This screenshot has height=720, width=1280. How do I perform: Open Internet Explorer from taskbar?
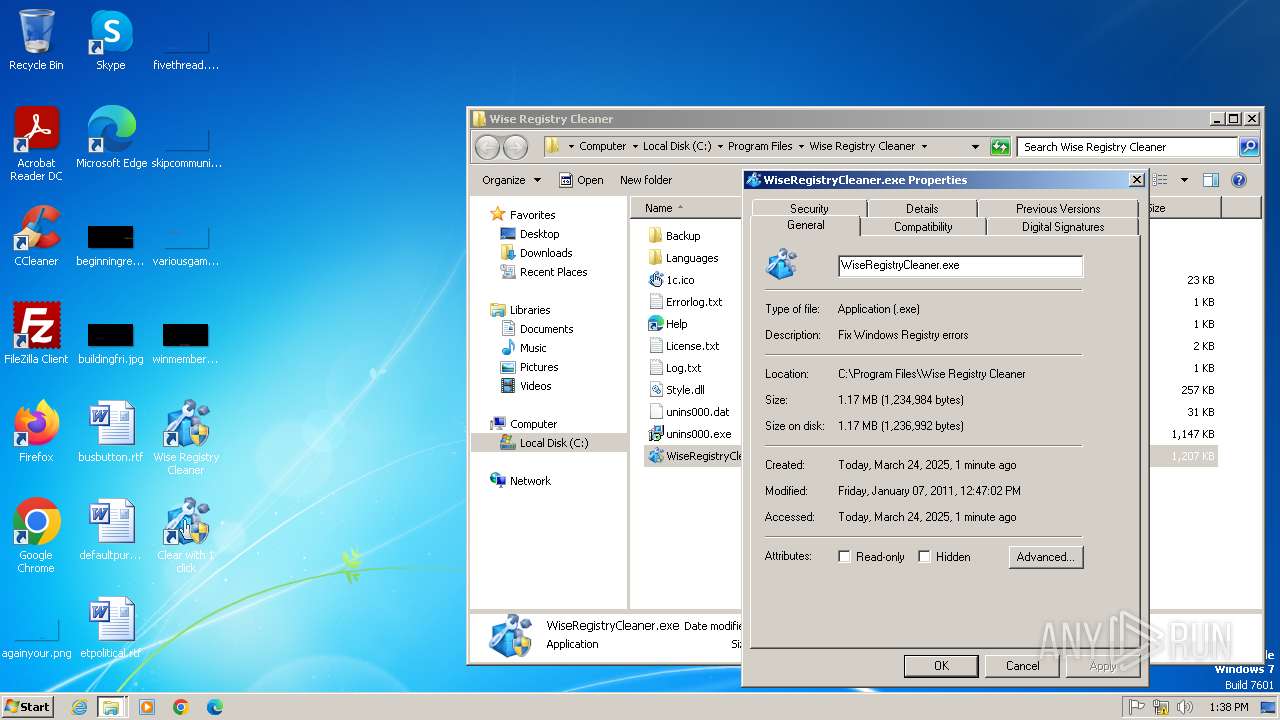point(79,707)
